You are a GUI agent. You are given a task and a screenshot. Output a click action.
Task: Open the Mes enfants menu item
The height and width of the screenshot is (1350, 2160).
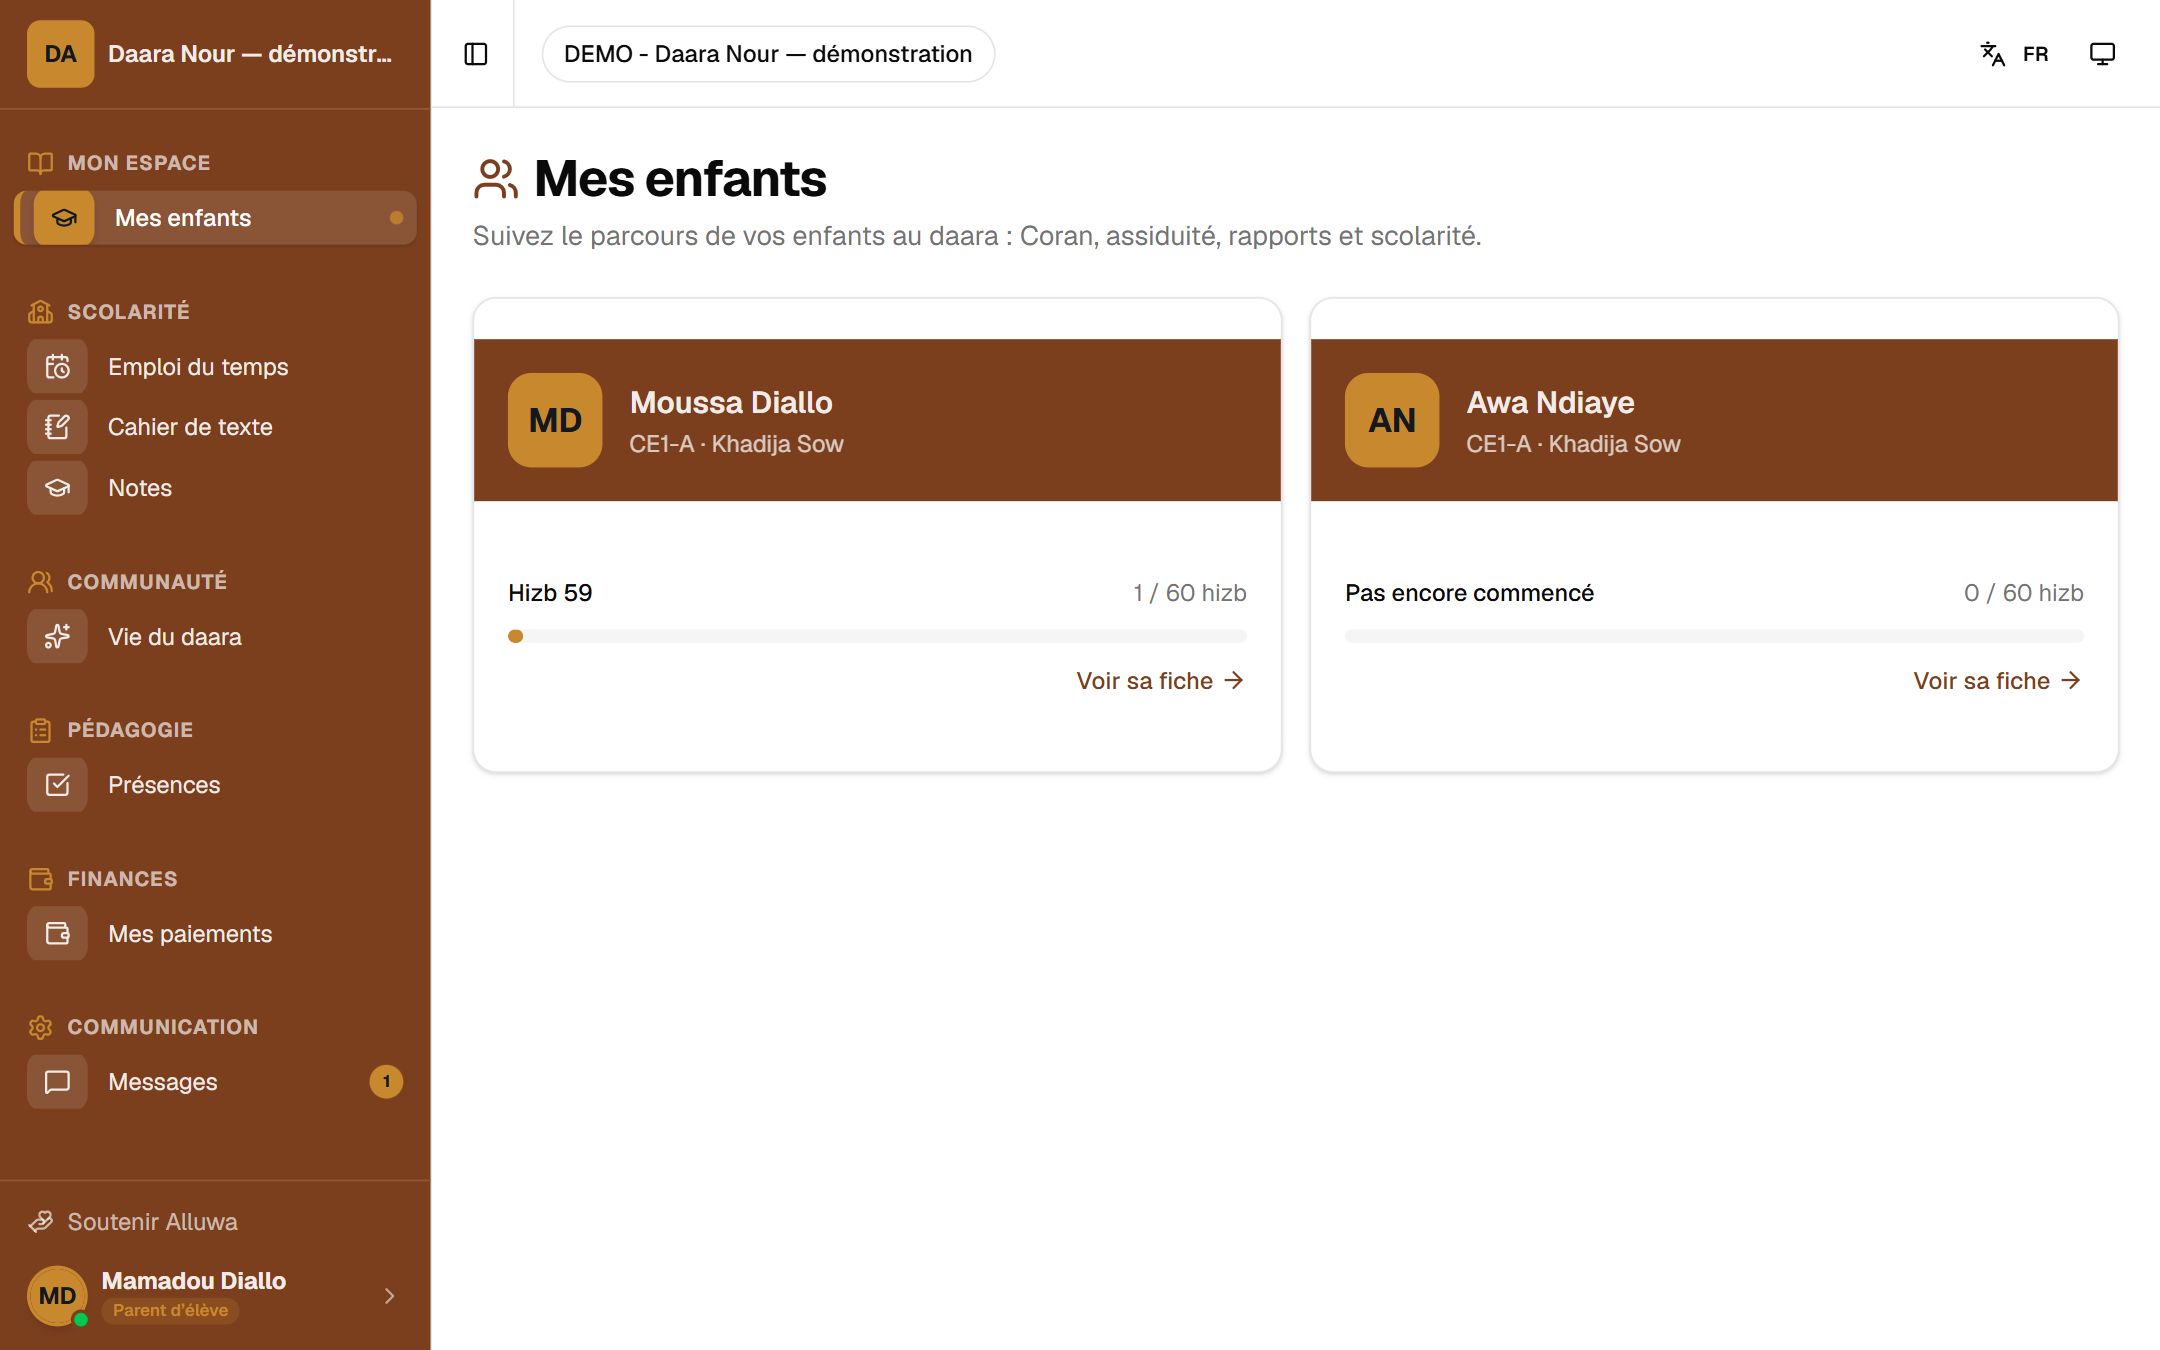pyautogui.click(x=215, y=218)
